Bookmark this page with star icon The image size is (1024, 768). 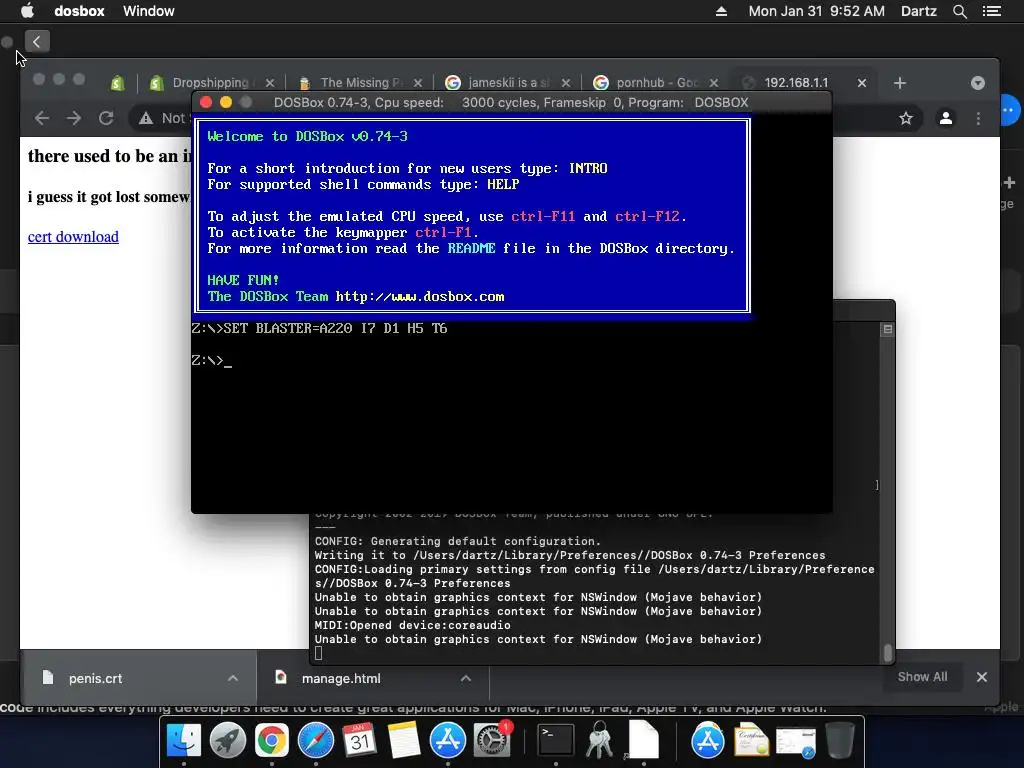(x=906, y=118)
